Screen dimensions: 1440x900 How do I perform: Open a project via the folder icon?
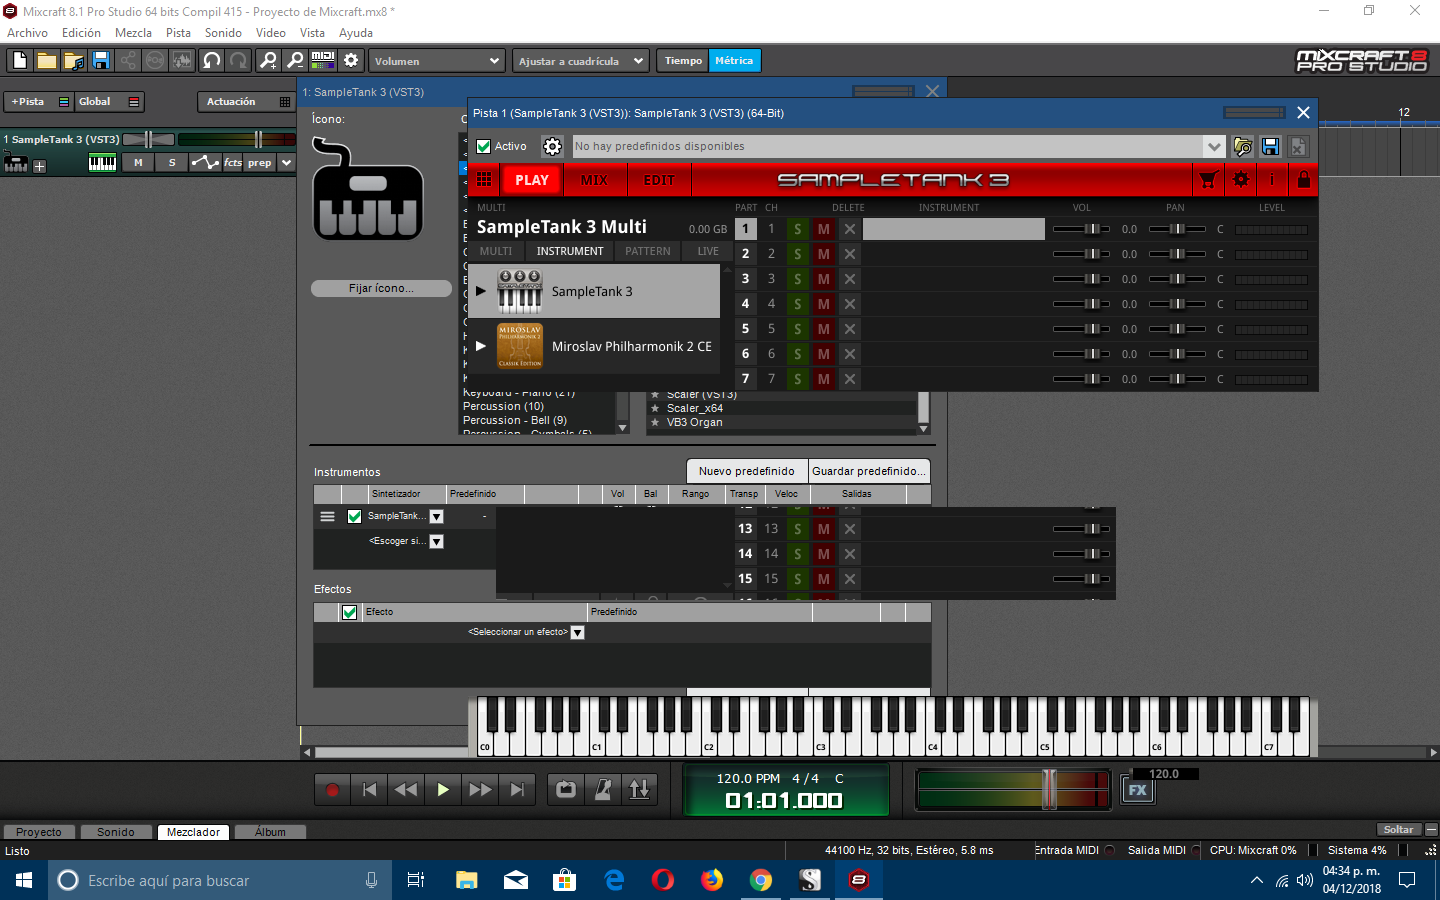(x=46, y=61)
